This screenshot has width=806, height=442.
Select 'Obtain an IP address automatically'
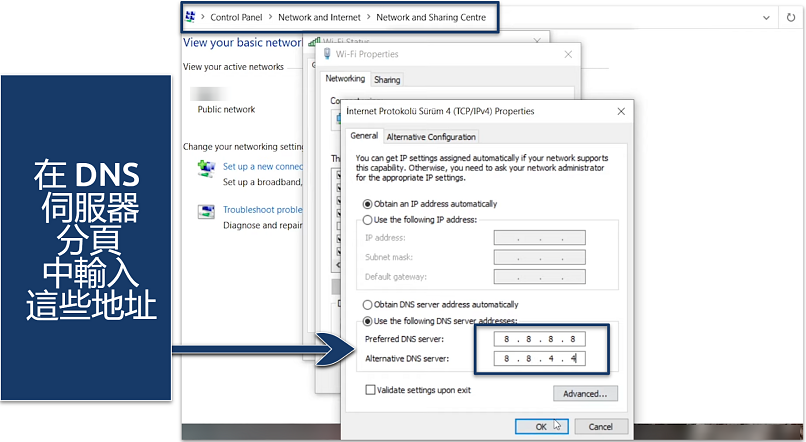pos(366,204)
